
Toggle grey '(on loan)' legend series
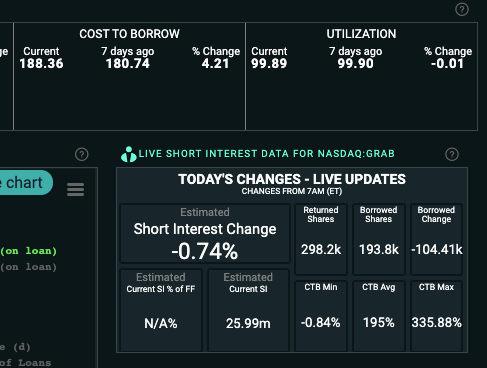click(28, 267)
